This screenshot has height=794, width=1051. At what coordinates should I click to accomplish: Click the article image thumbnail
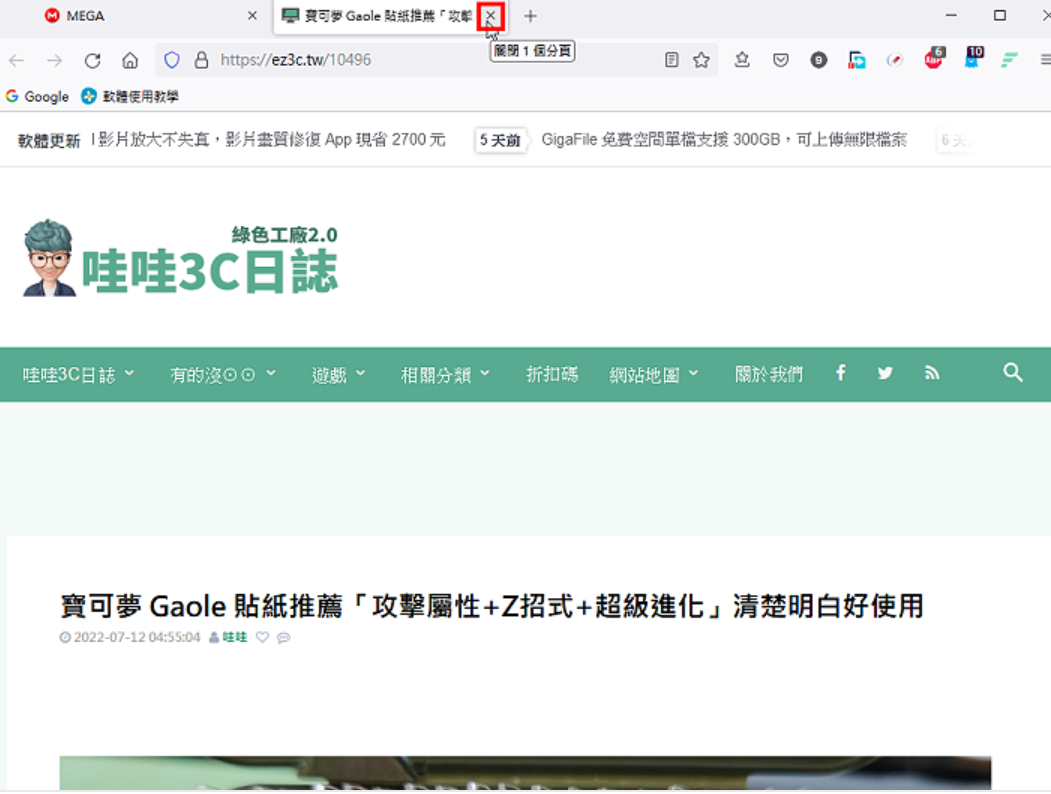pyautogui.click(x=525, y=774)
